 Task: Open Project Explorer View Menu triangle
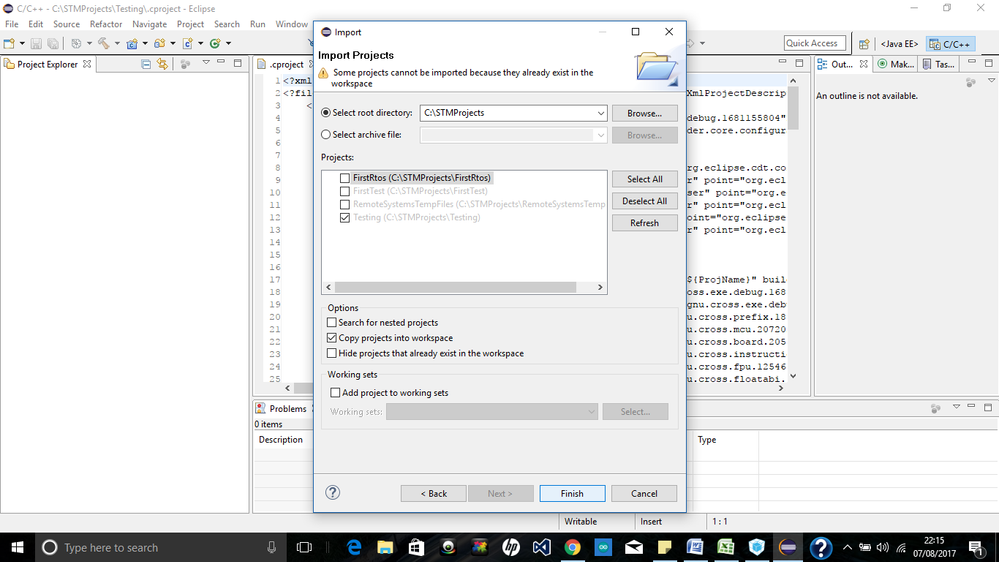pos(206,62)
